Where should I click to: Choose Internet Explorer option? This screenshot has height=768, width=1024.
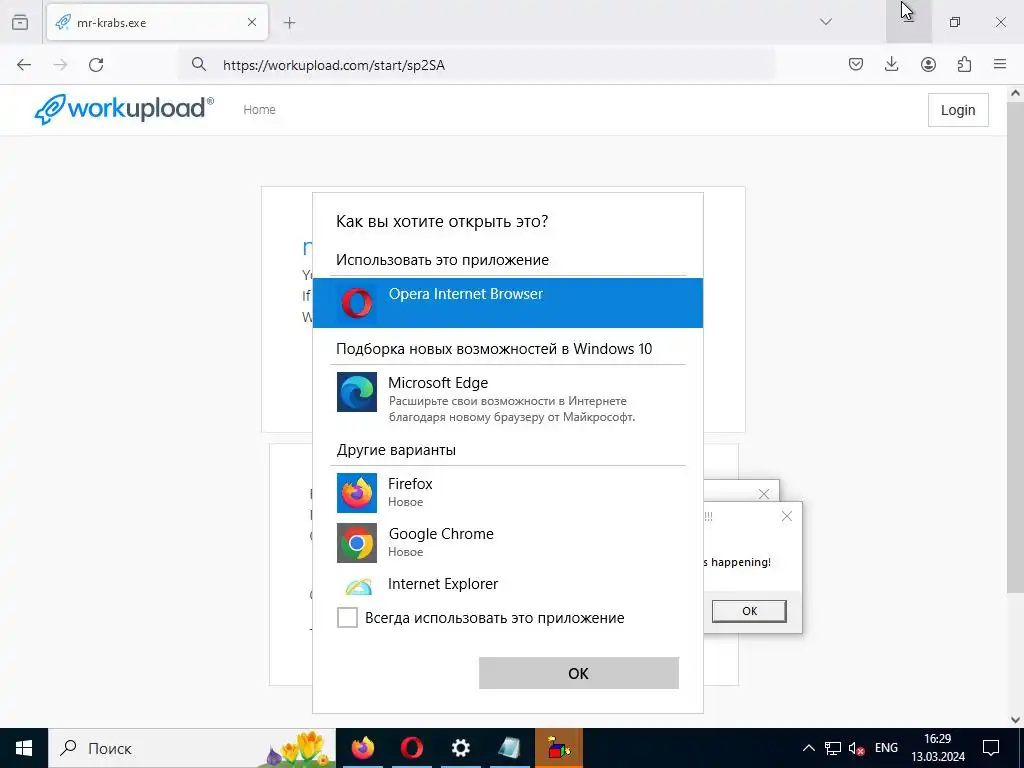click(x=508, y=583)
